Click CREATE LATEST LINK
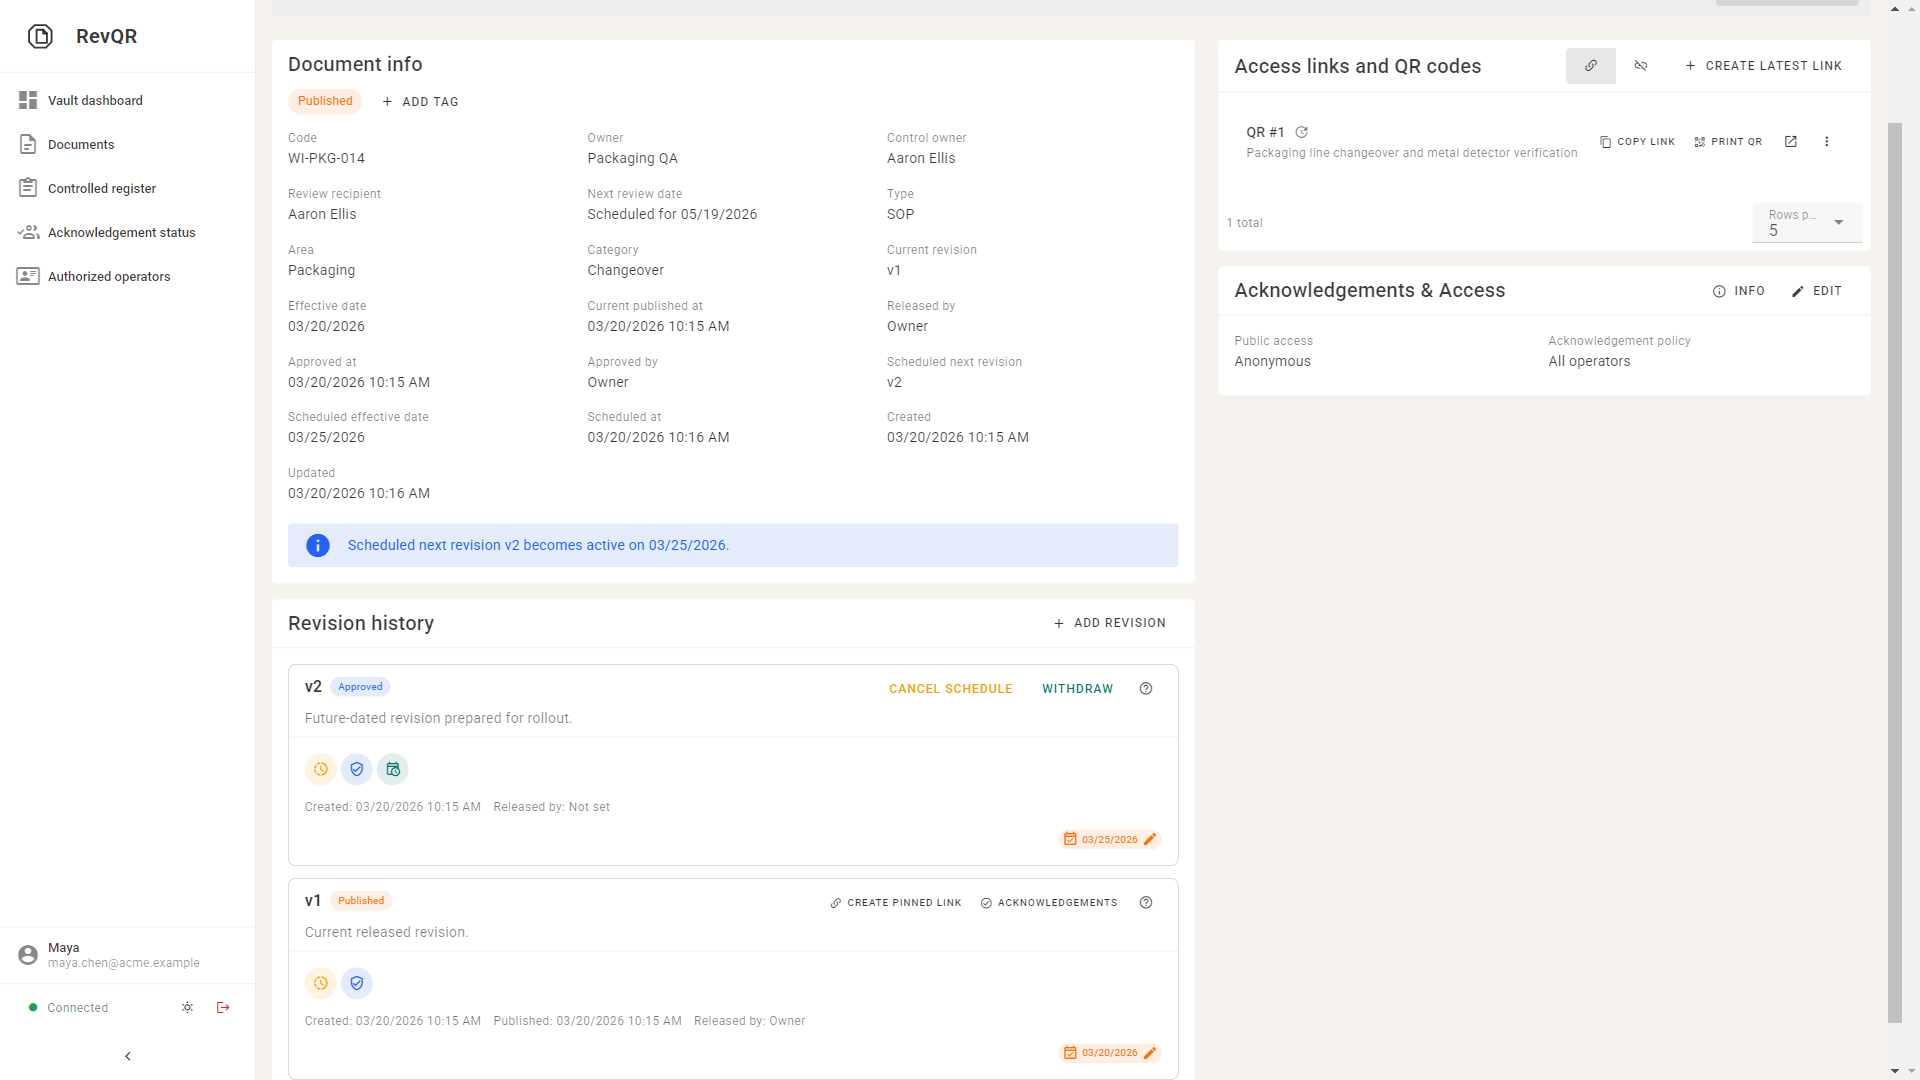1920x1080 pixels. tap(1763, 65)
